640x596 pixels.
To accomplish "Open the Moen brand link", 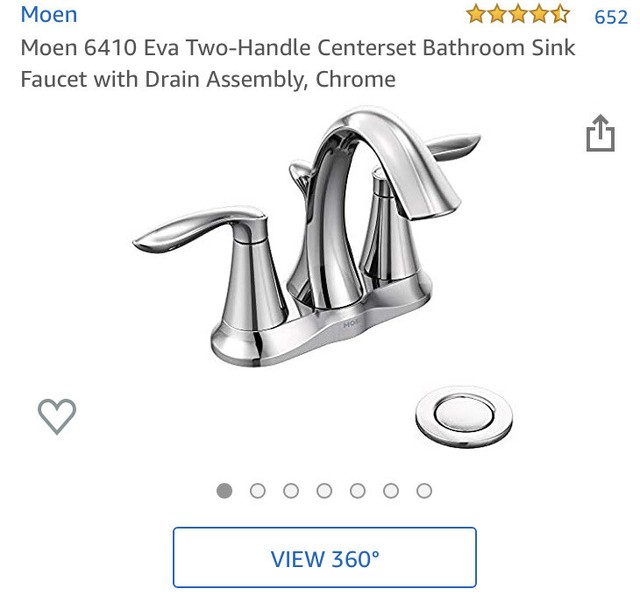I will (49, 15).
